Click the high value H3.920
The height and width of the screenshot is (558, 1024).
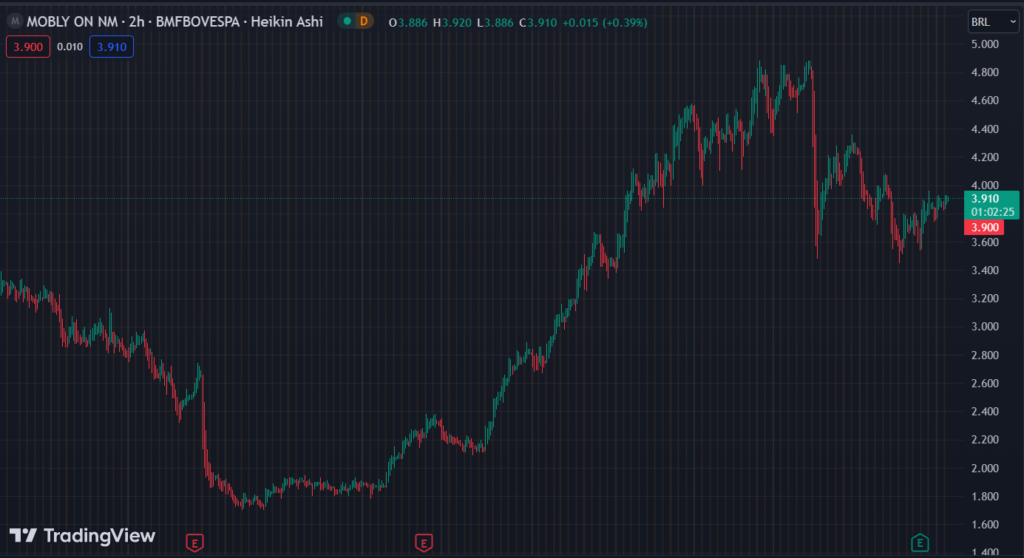[x=452, y=22]
